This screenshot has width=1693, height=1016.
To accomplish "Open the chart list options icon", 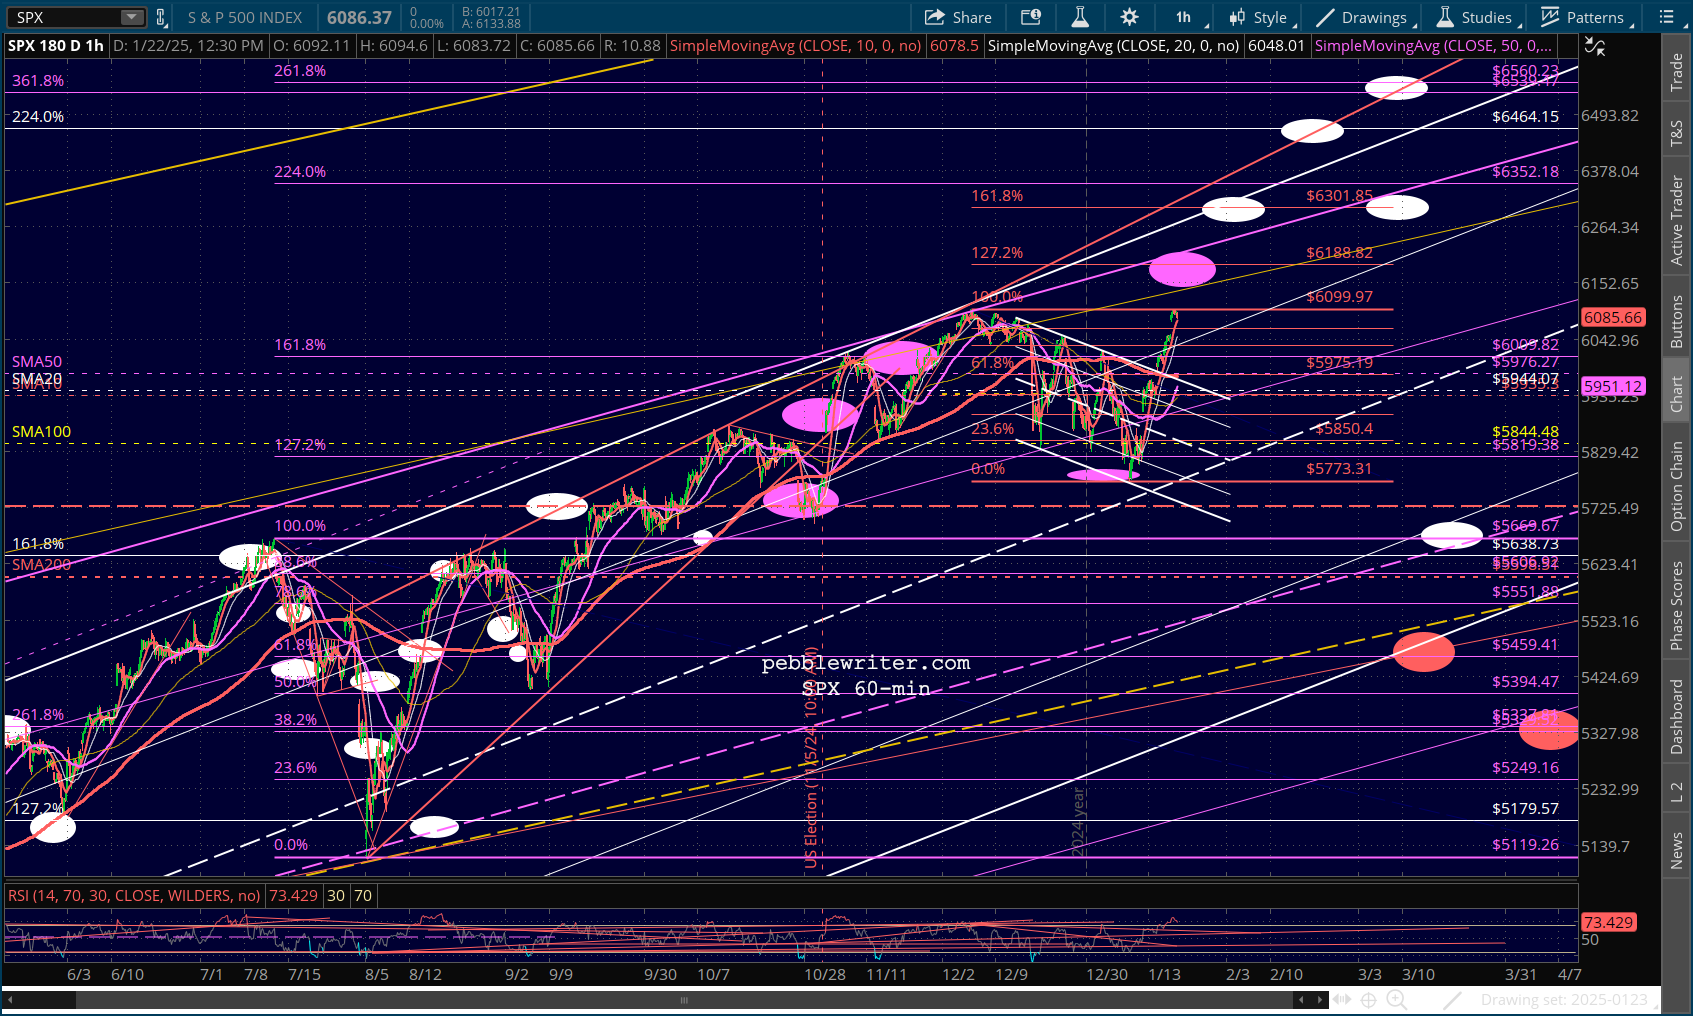I will pyautogui.click(x=1666, y=17).
